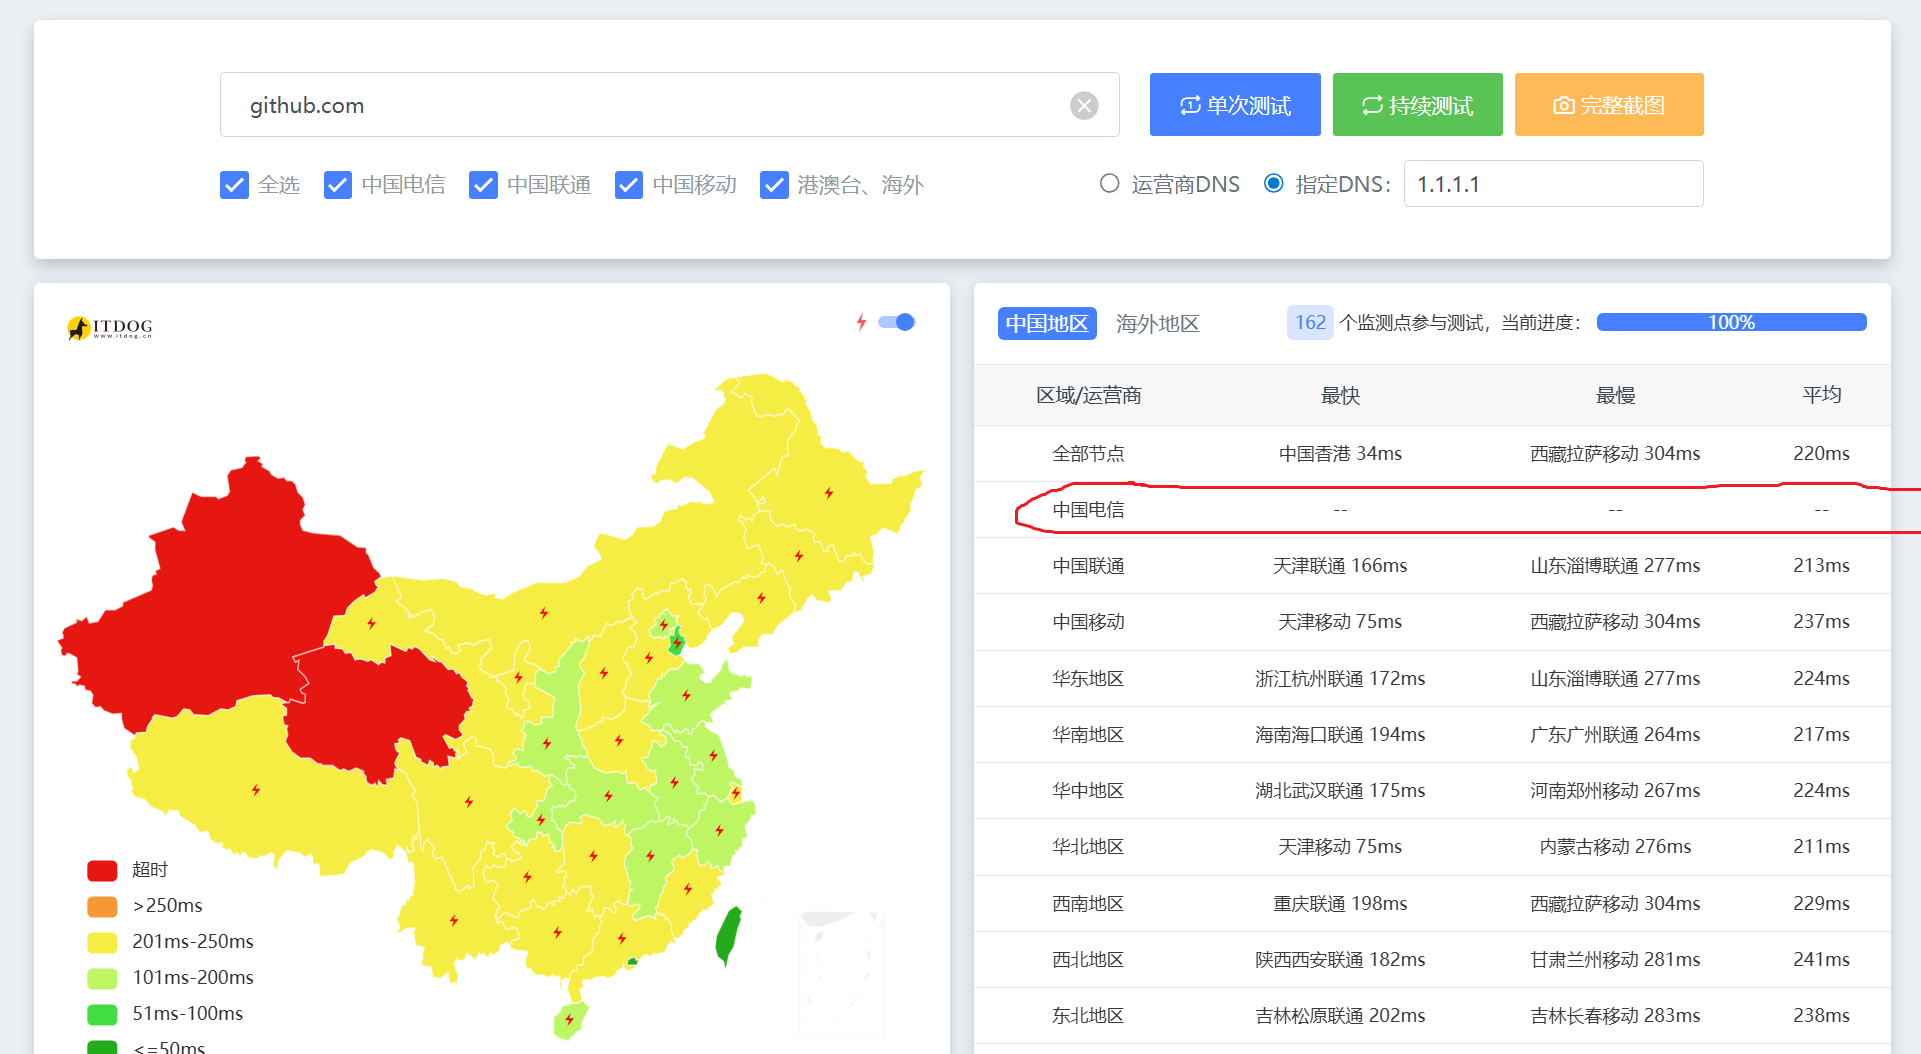This screenshot has width=1921, height=1054.
Task: Click the 天津联通 166ms cell
Action: 1340,566
